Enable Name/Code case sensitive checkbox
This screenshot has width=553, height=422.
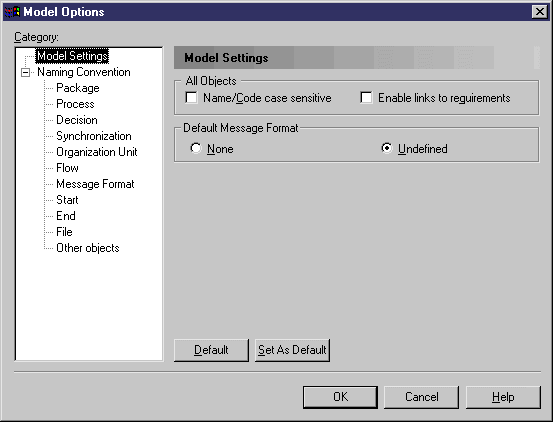click(x=191, y=98)
